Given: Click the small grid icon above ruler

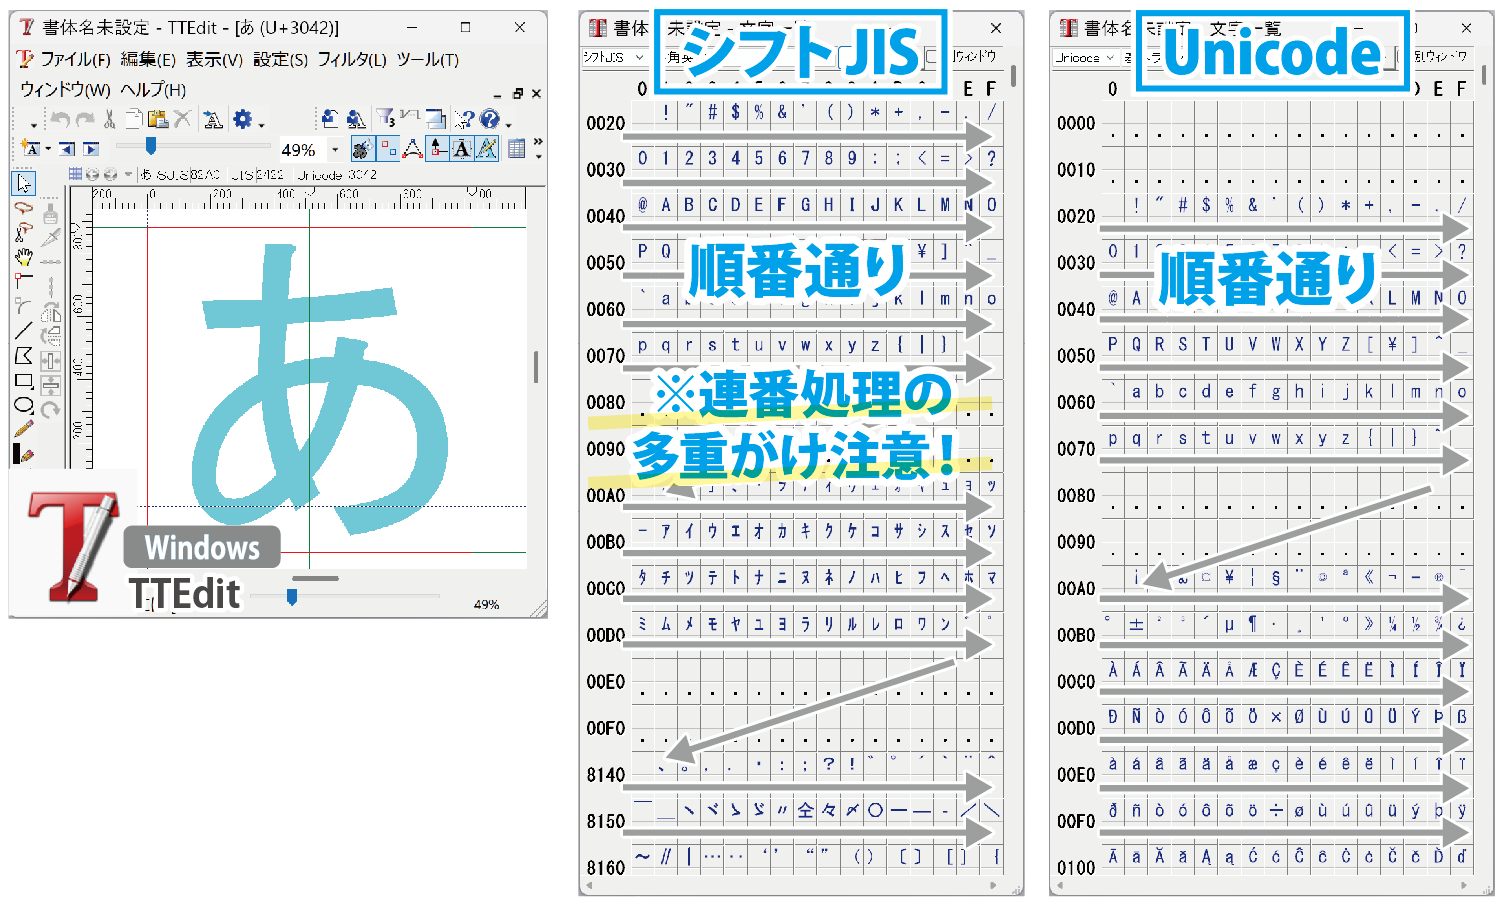Looking at the screenshot, I should pos(75,174).
